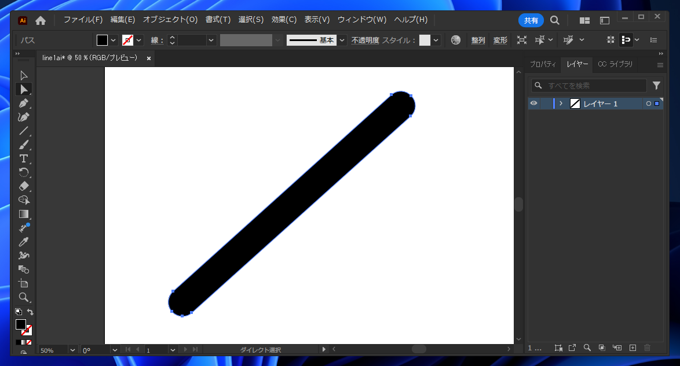Open zoom level 50% dropdown
Screen dimensions: 680x366
pos(72,350)
